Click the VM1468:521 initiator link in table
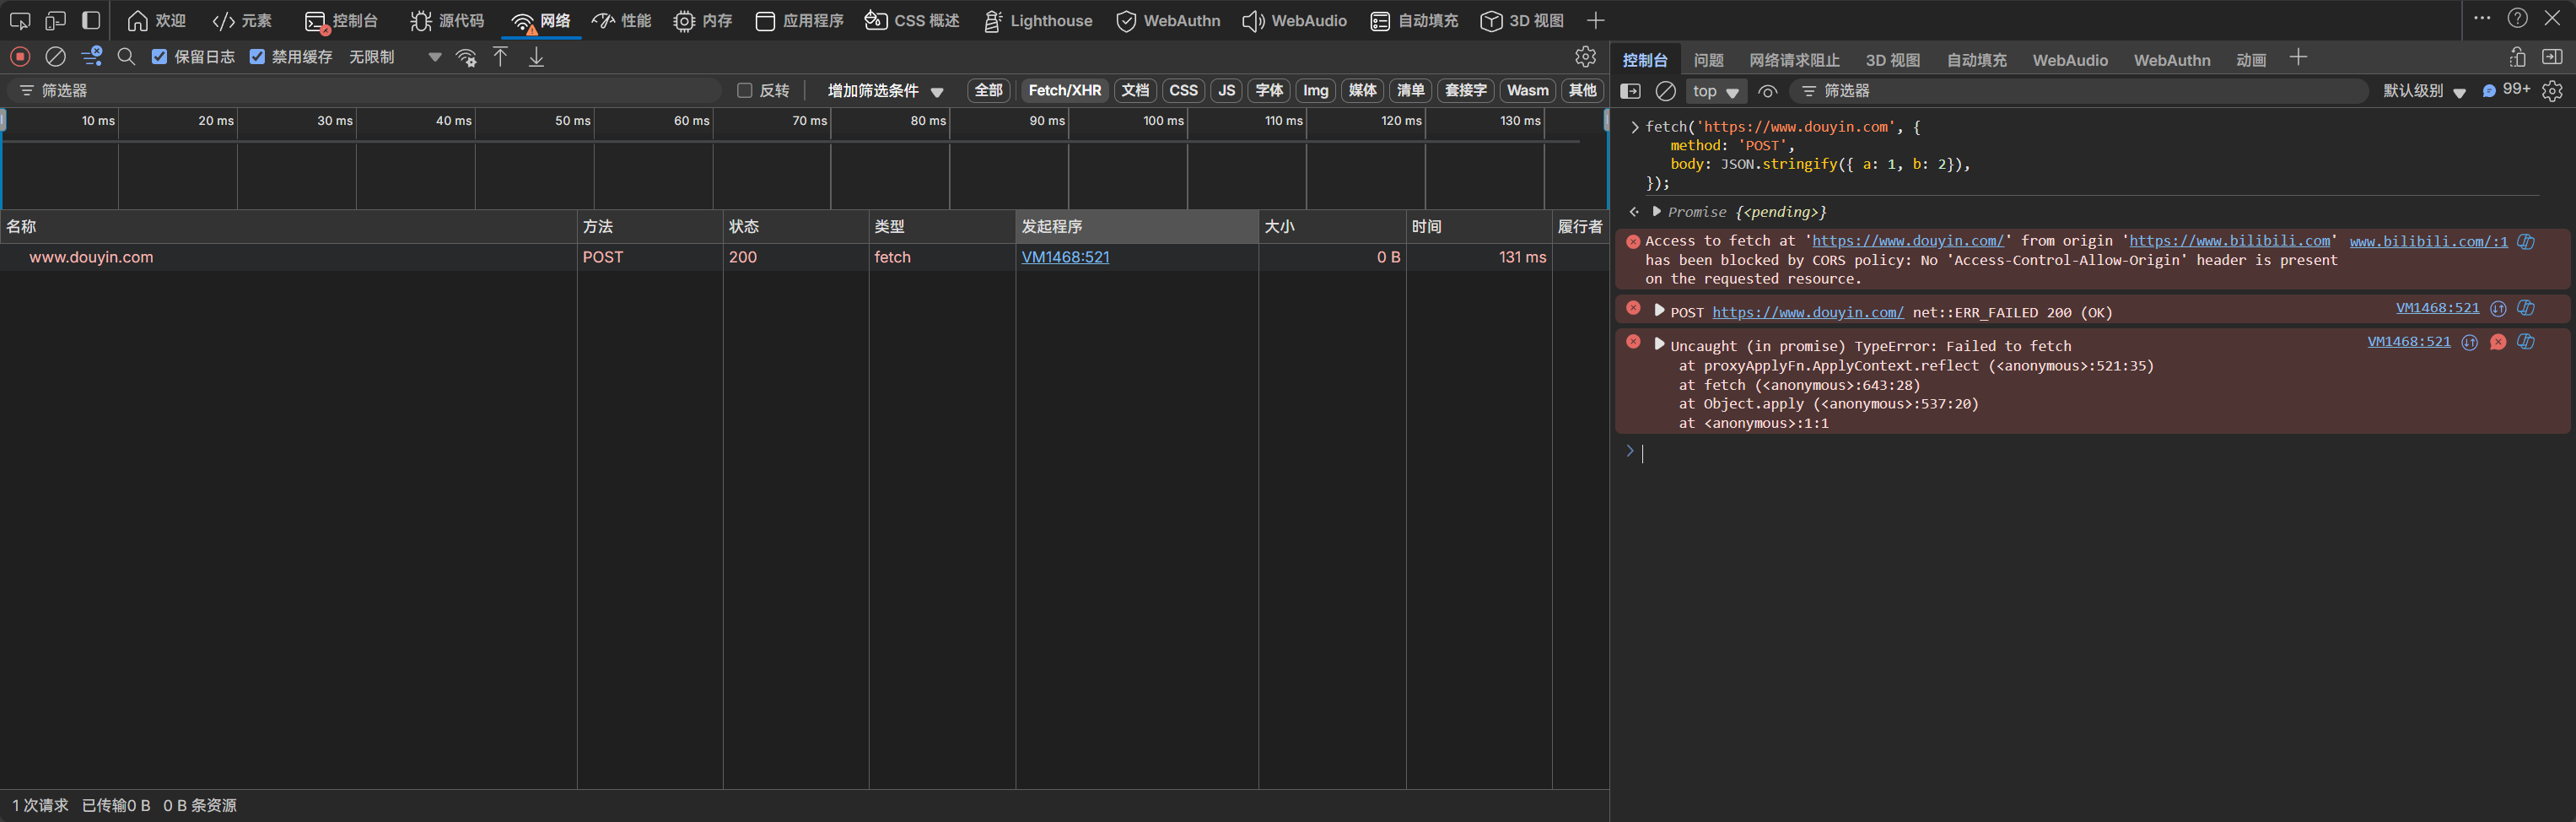The image size is (2576, 822). pyautogui.click(x=1065, y=257)
